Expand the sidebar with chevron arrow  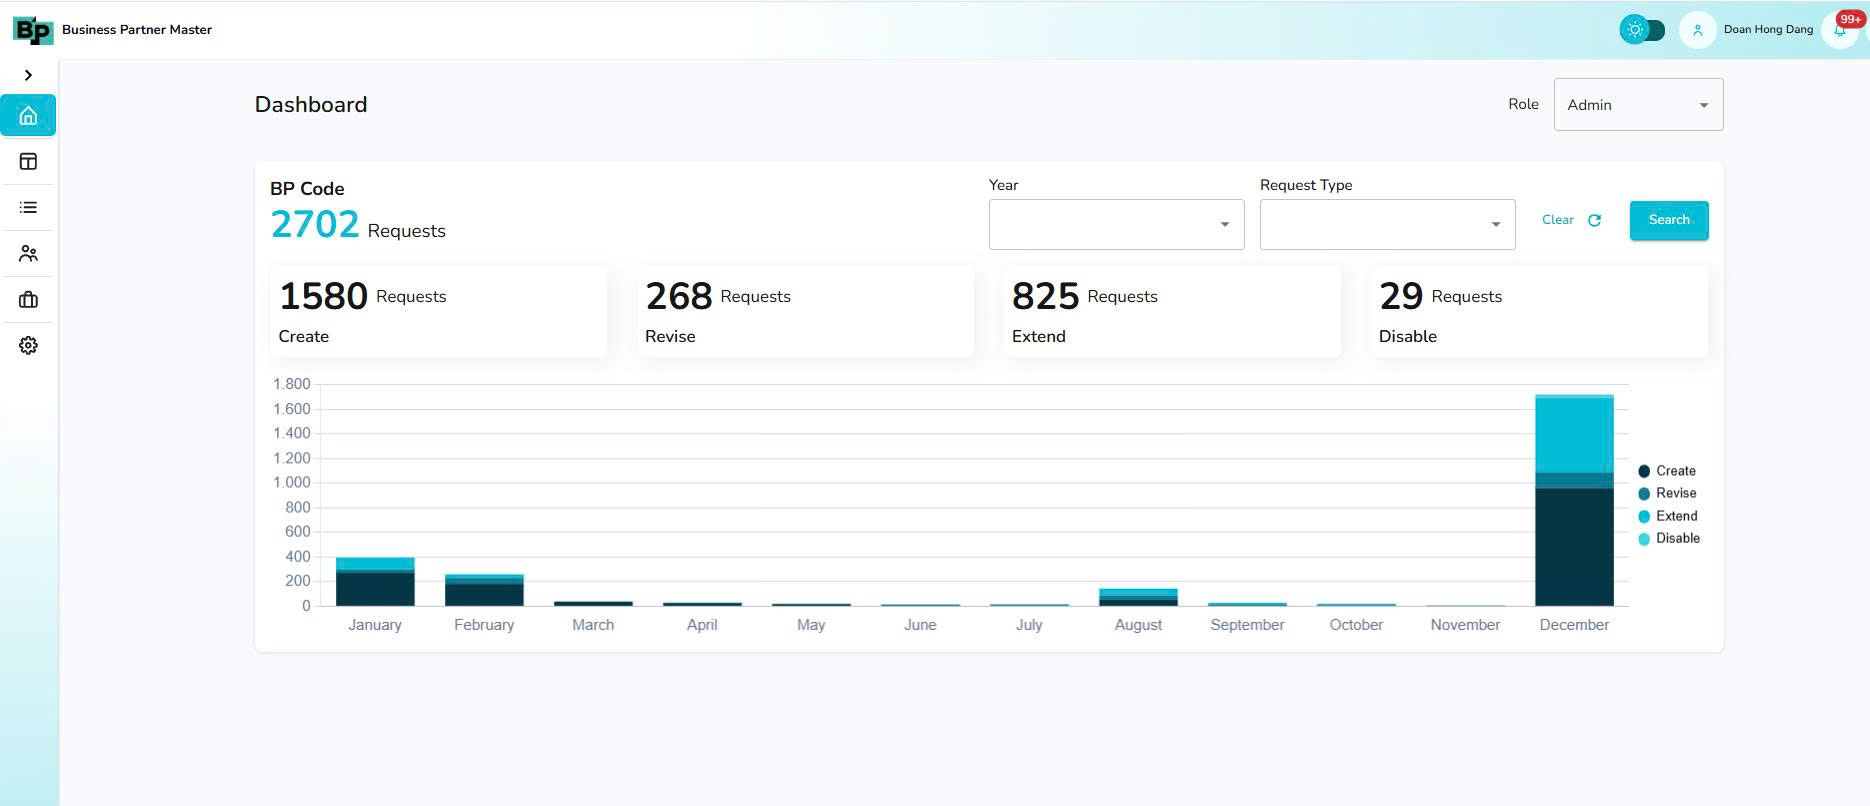coord(28,75)
